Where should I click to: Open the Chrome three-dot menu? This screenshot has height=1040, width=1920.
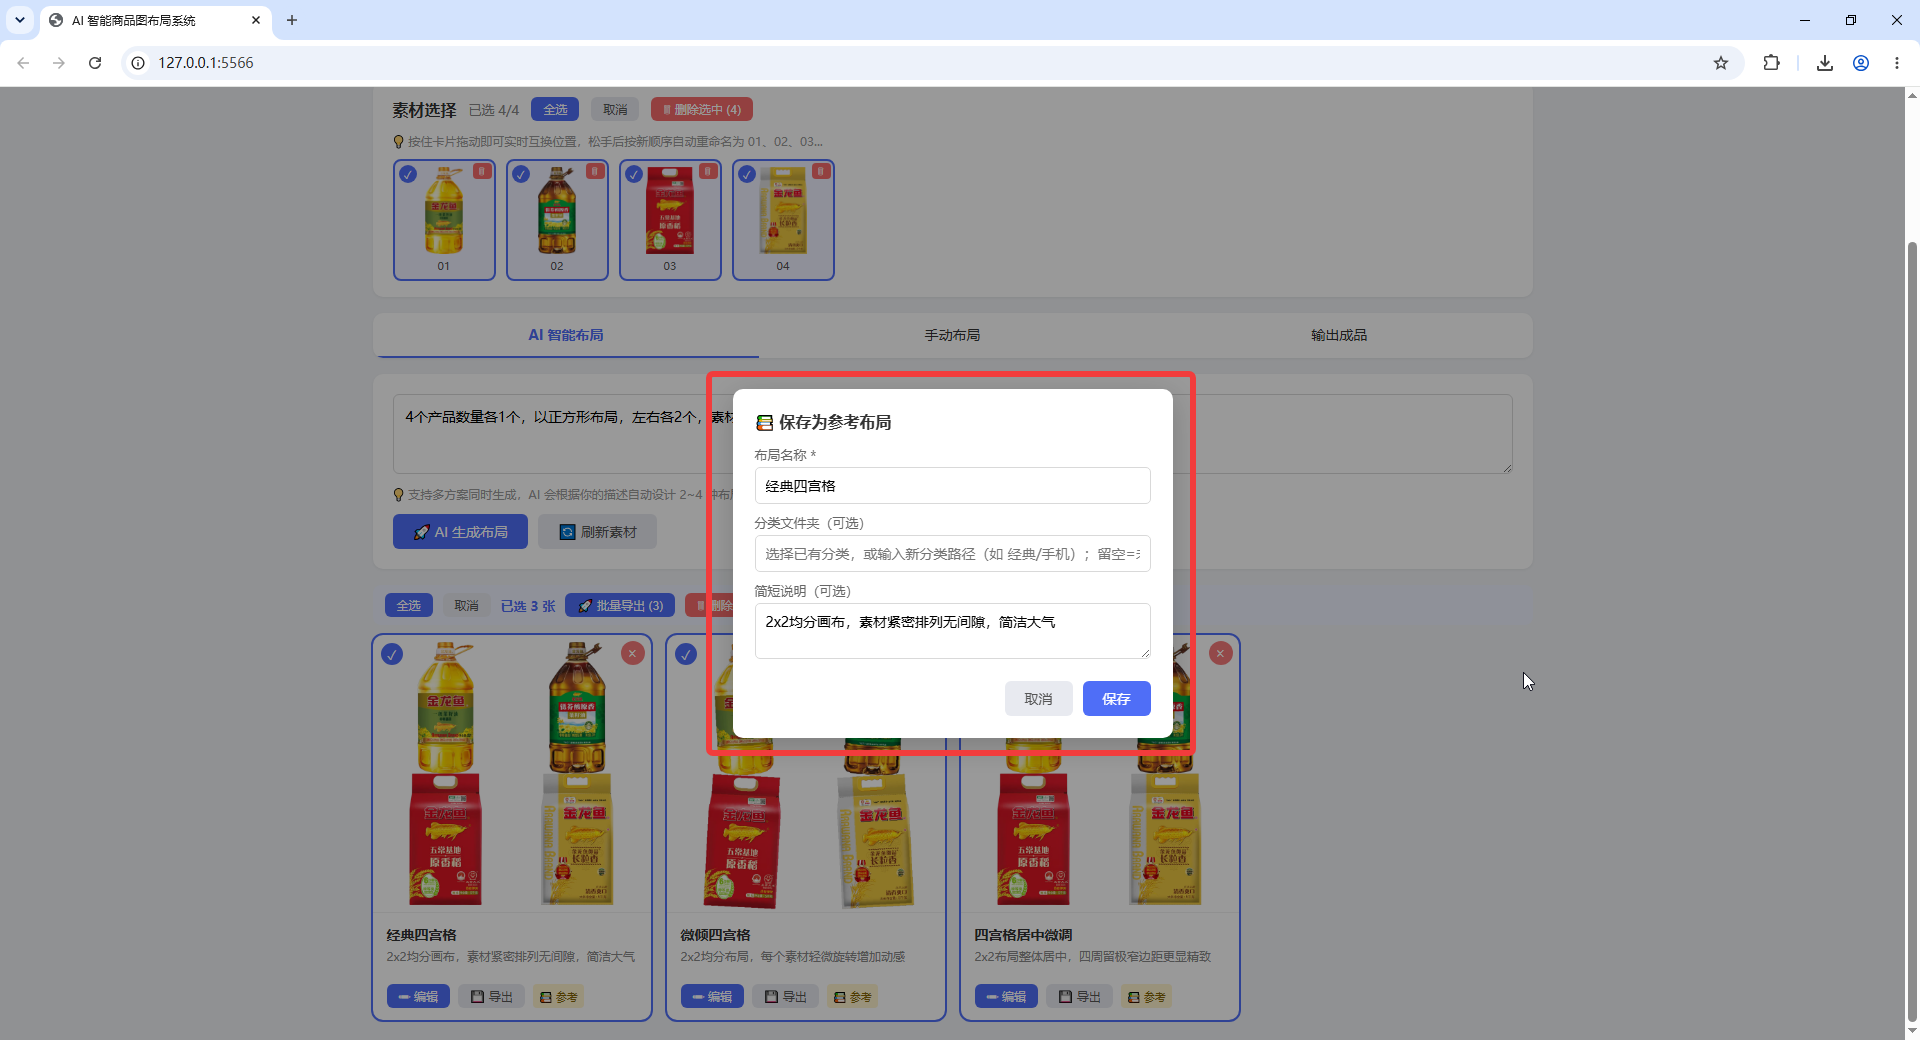(x=1897, y=63)
